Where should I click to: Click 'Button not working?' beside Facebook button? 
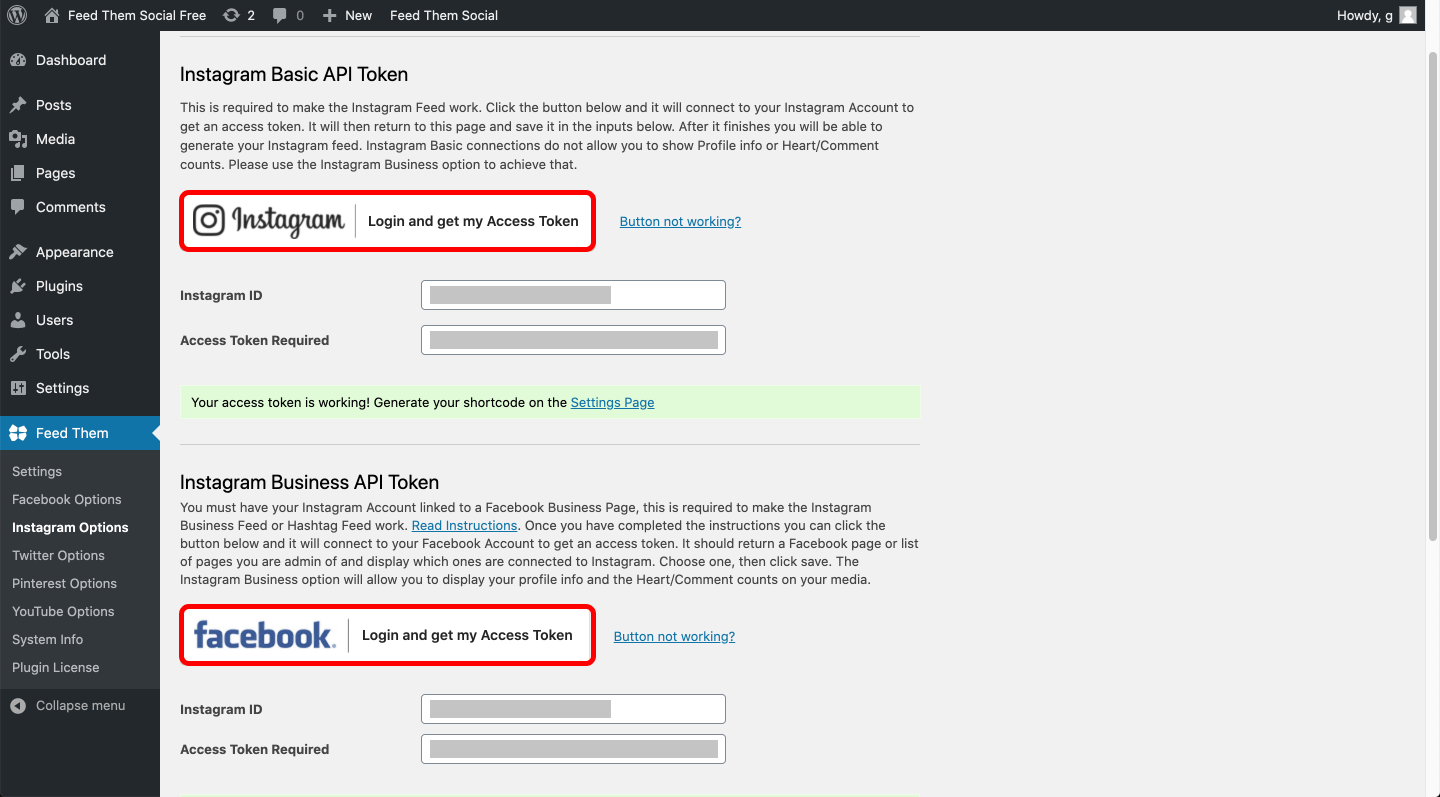[x=674, y=636]
